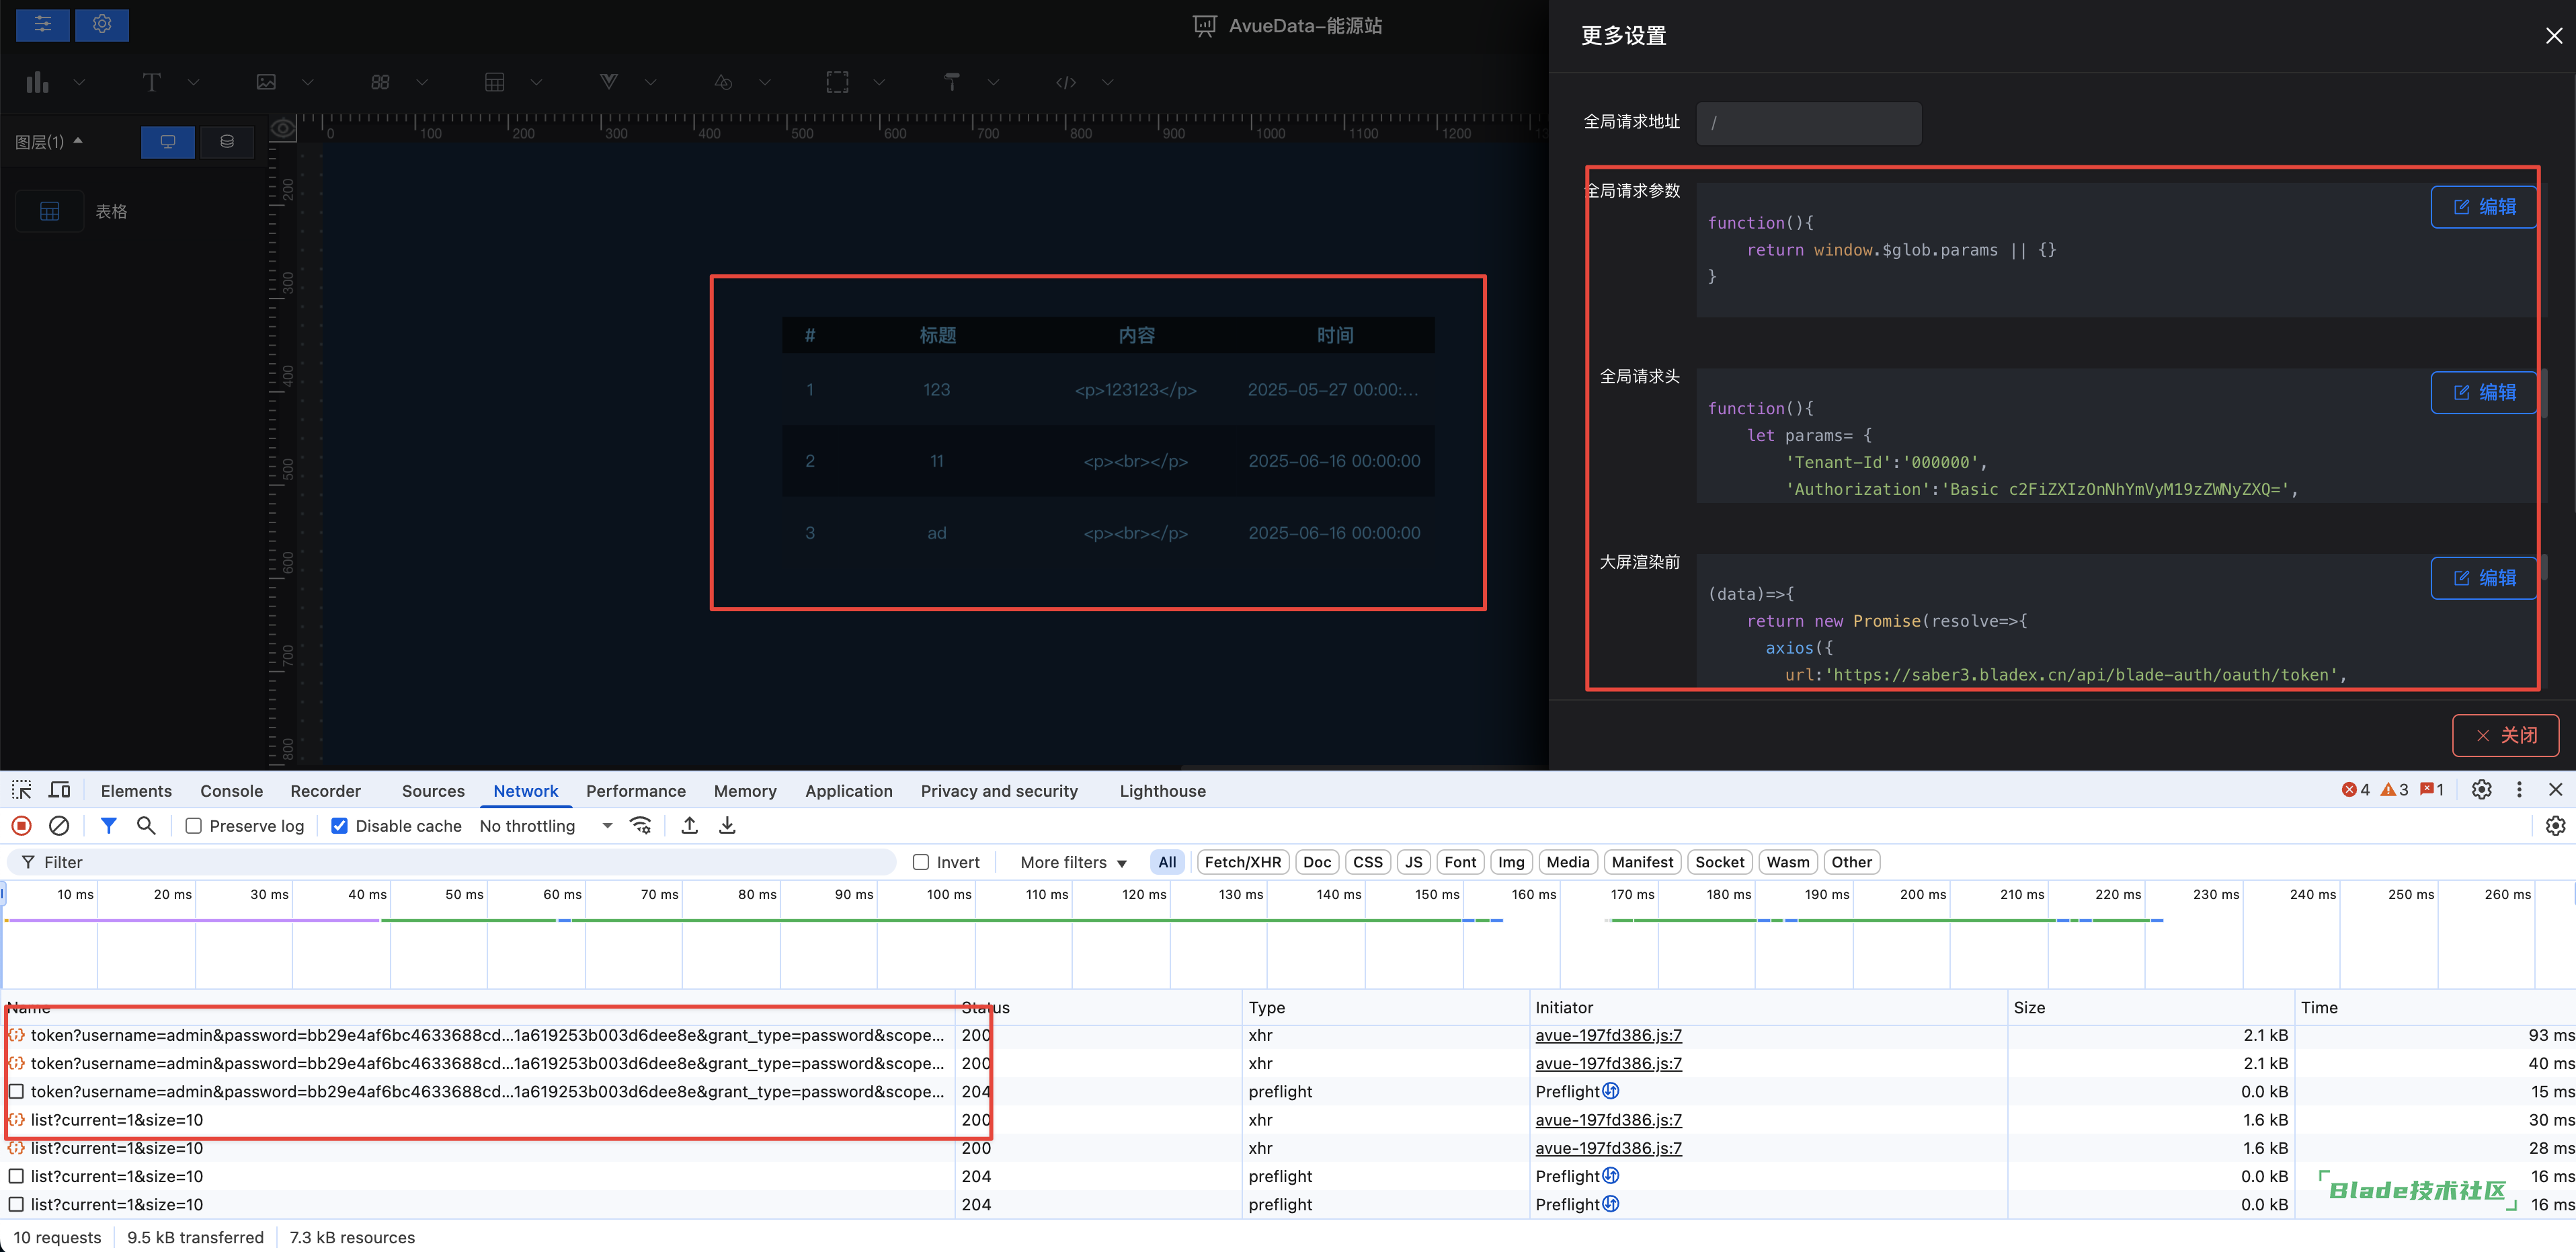
Task: Click the red 关闭 button
Action: [x=2506, y=735]
